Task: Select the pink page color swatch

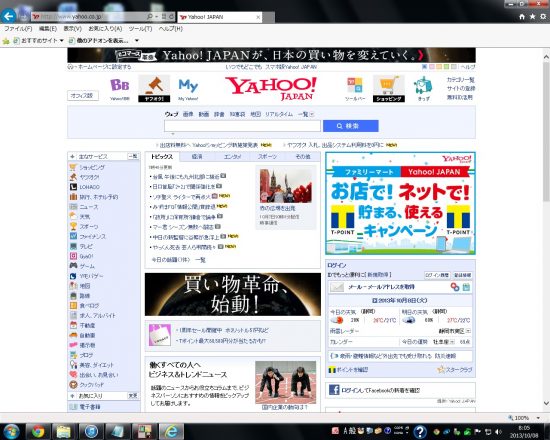Action: [x=431, y=67]
